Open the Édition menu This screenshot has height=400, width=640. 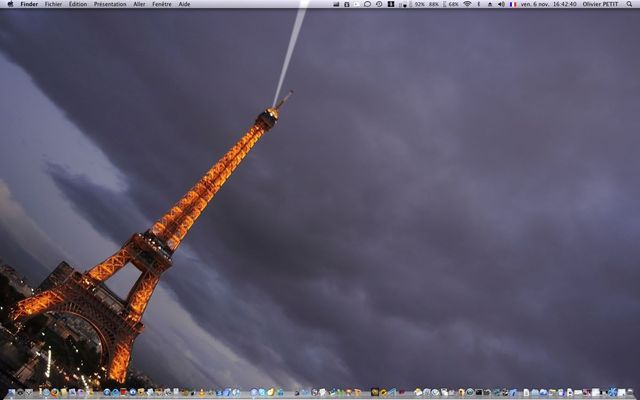pos(77,4)
